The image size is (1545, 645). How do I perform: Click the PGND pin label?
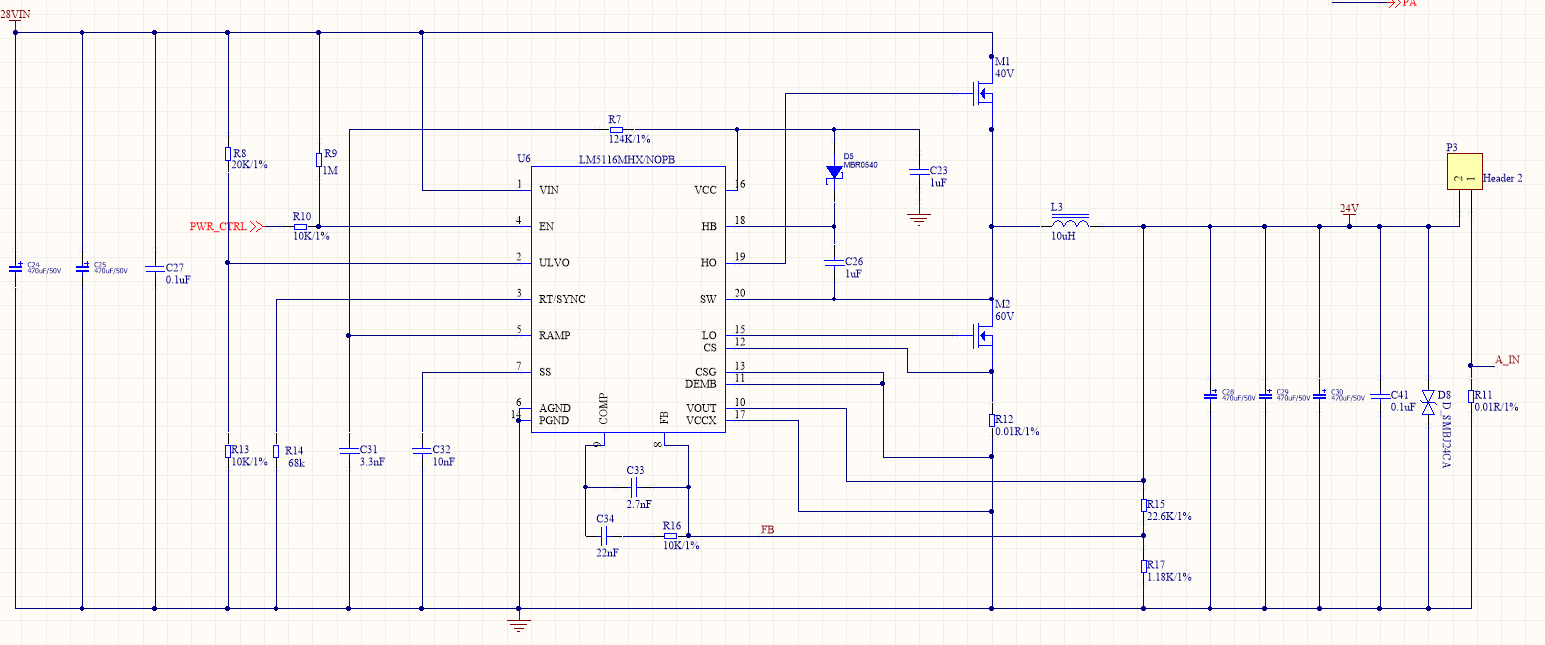[554, 421]
